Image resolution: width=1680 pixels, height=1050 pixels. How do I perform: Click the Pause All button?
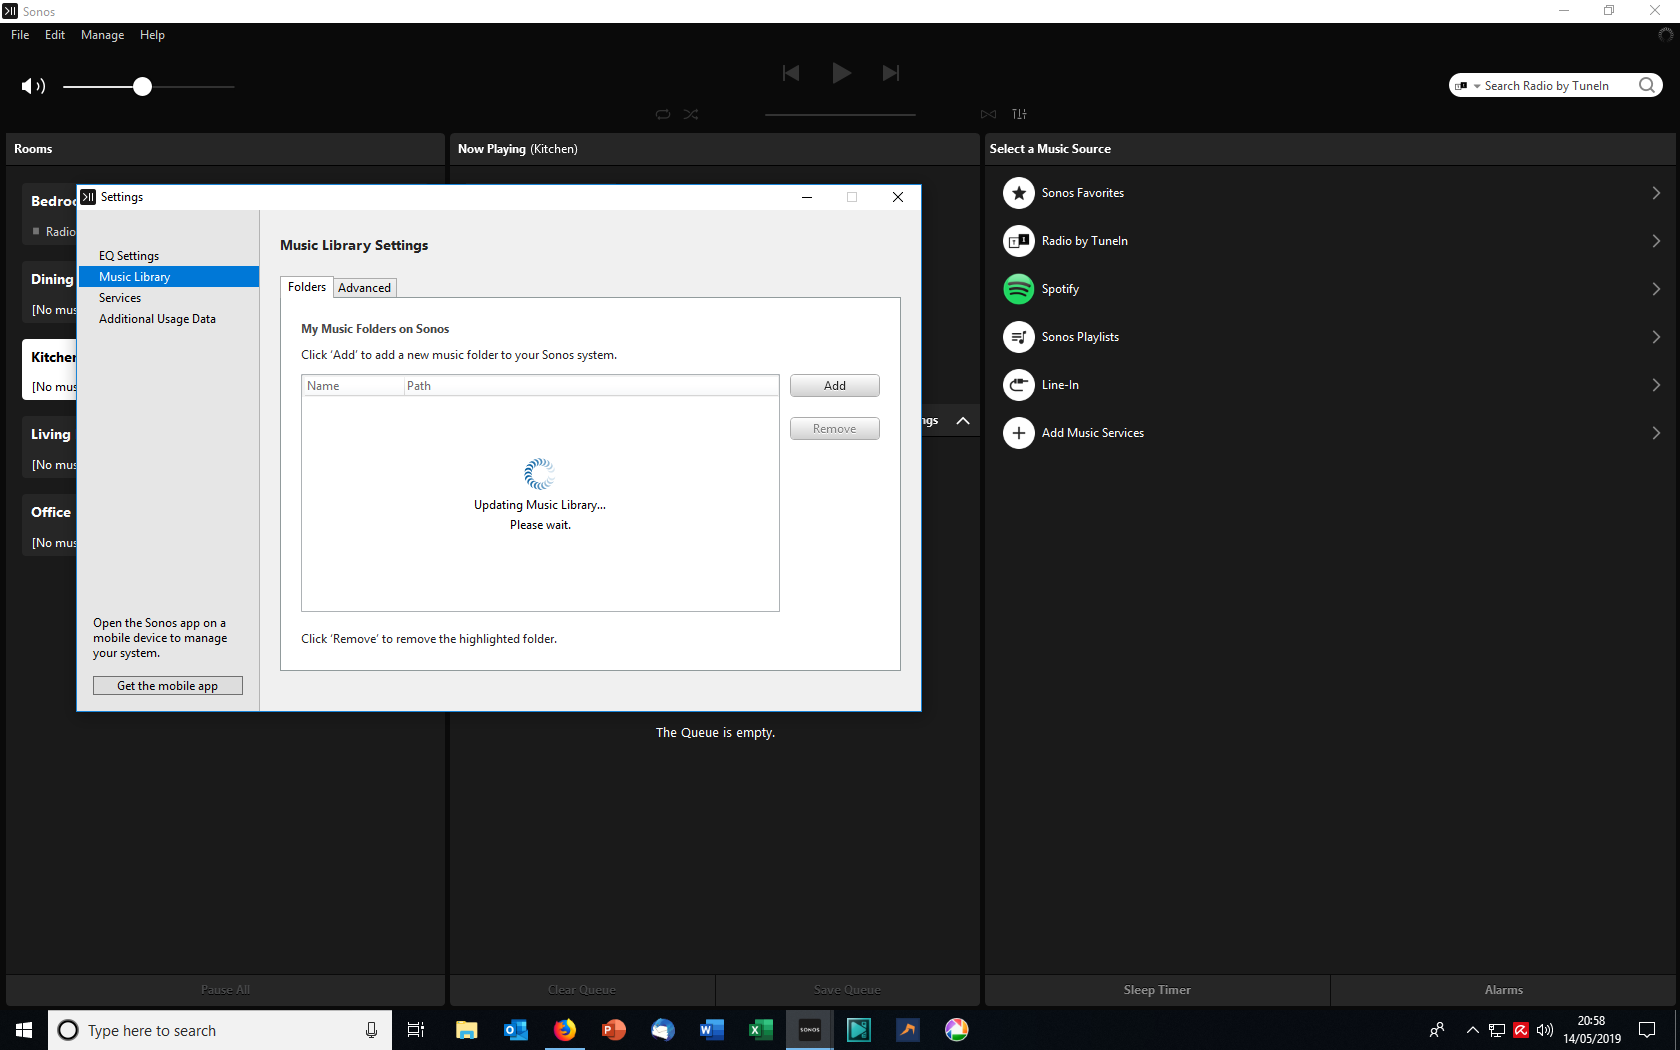click(225, 990)
